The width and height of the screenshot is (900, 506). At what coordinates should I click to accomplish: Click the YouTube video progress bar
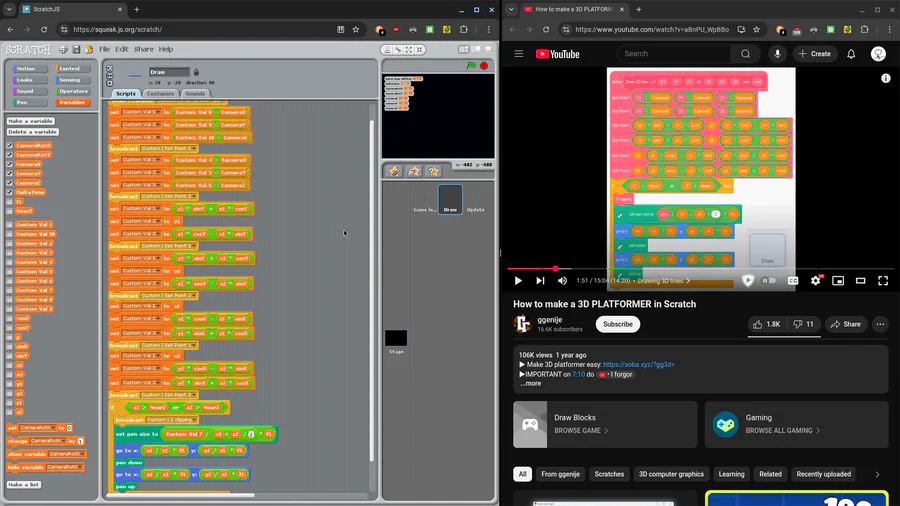tap(700, 268)
